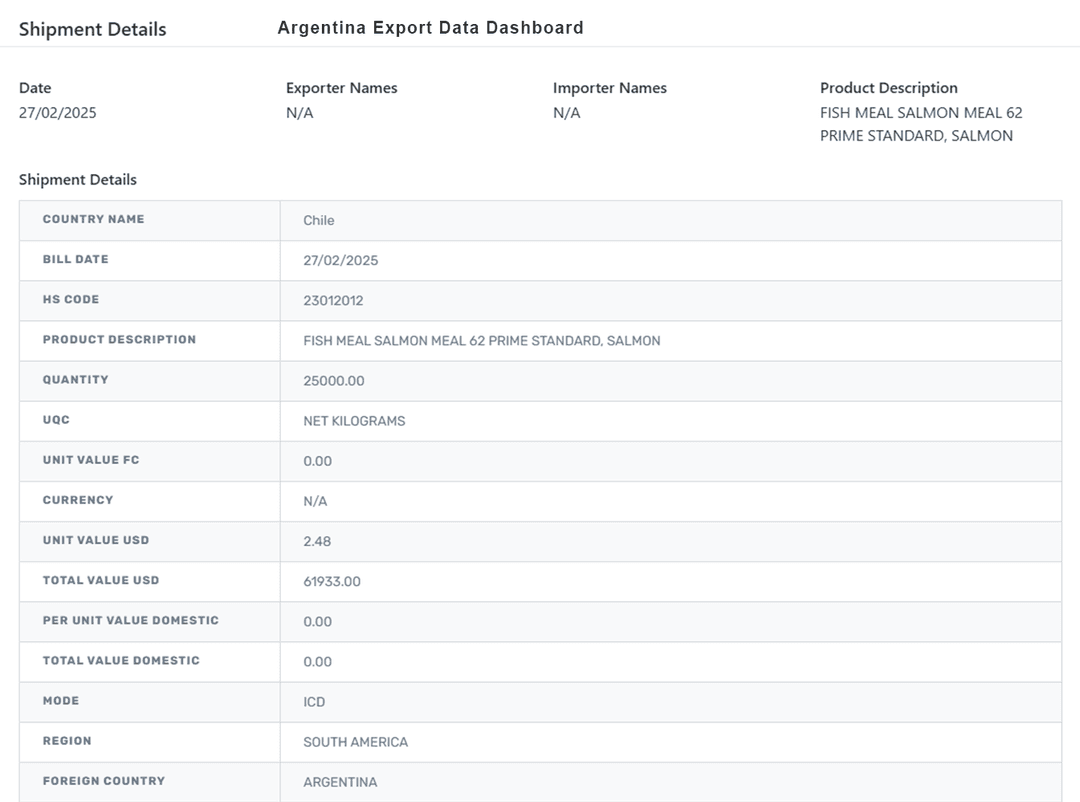Select the Mode value ICD

click(314, 702)
